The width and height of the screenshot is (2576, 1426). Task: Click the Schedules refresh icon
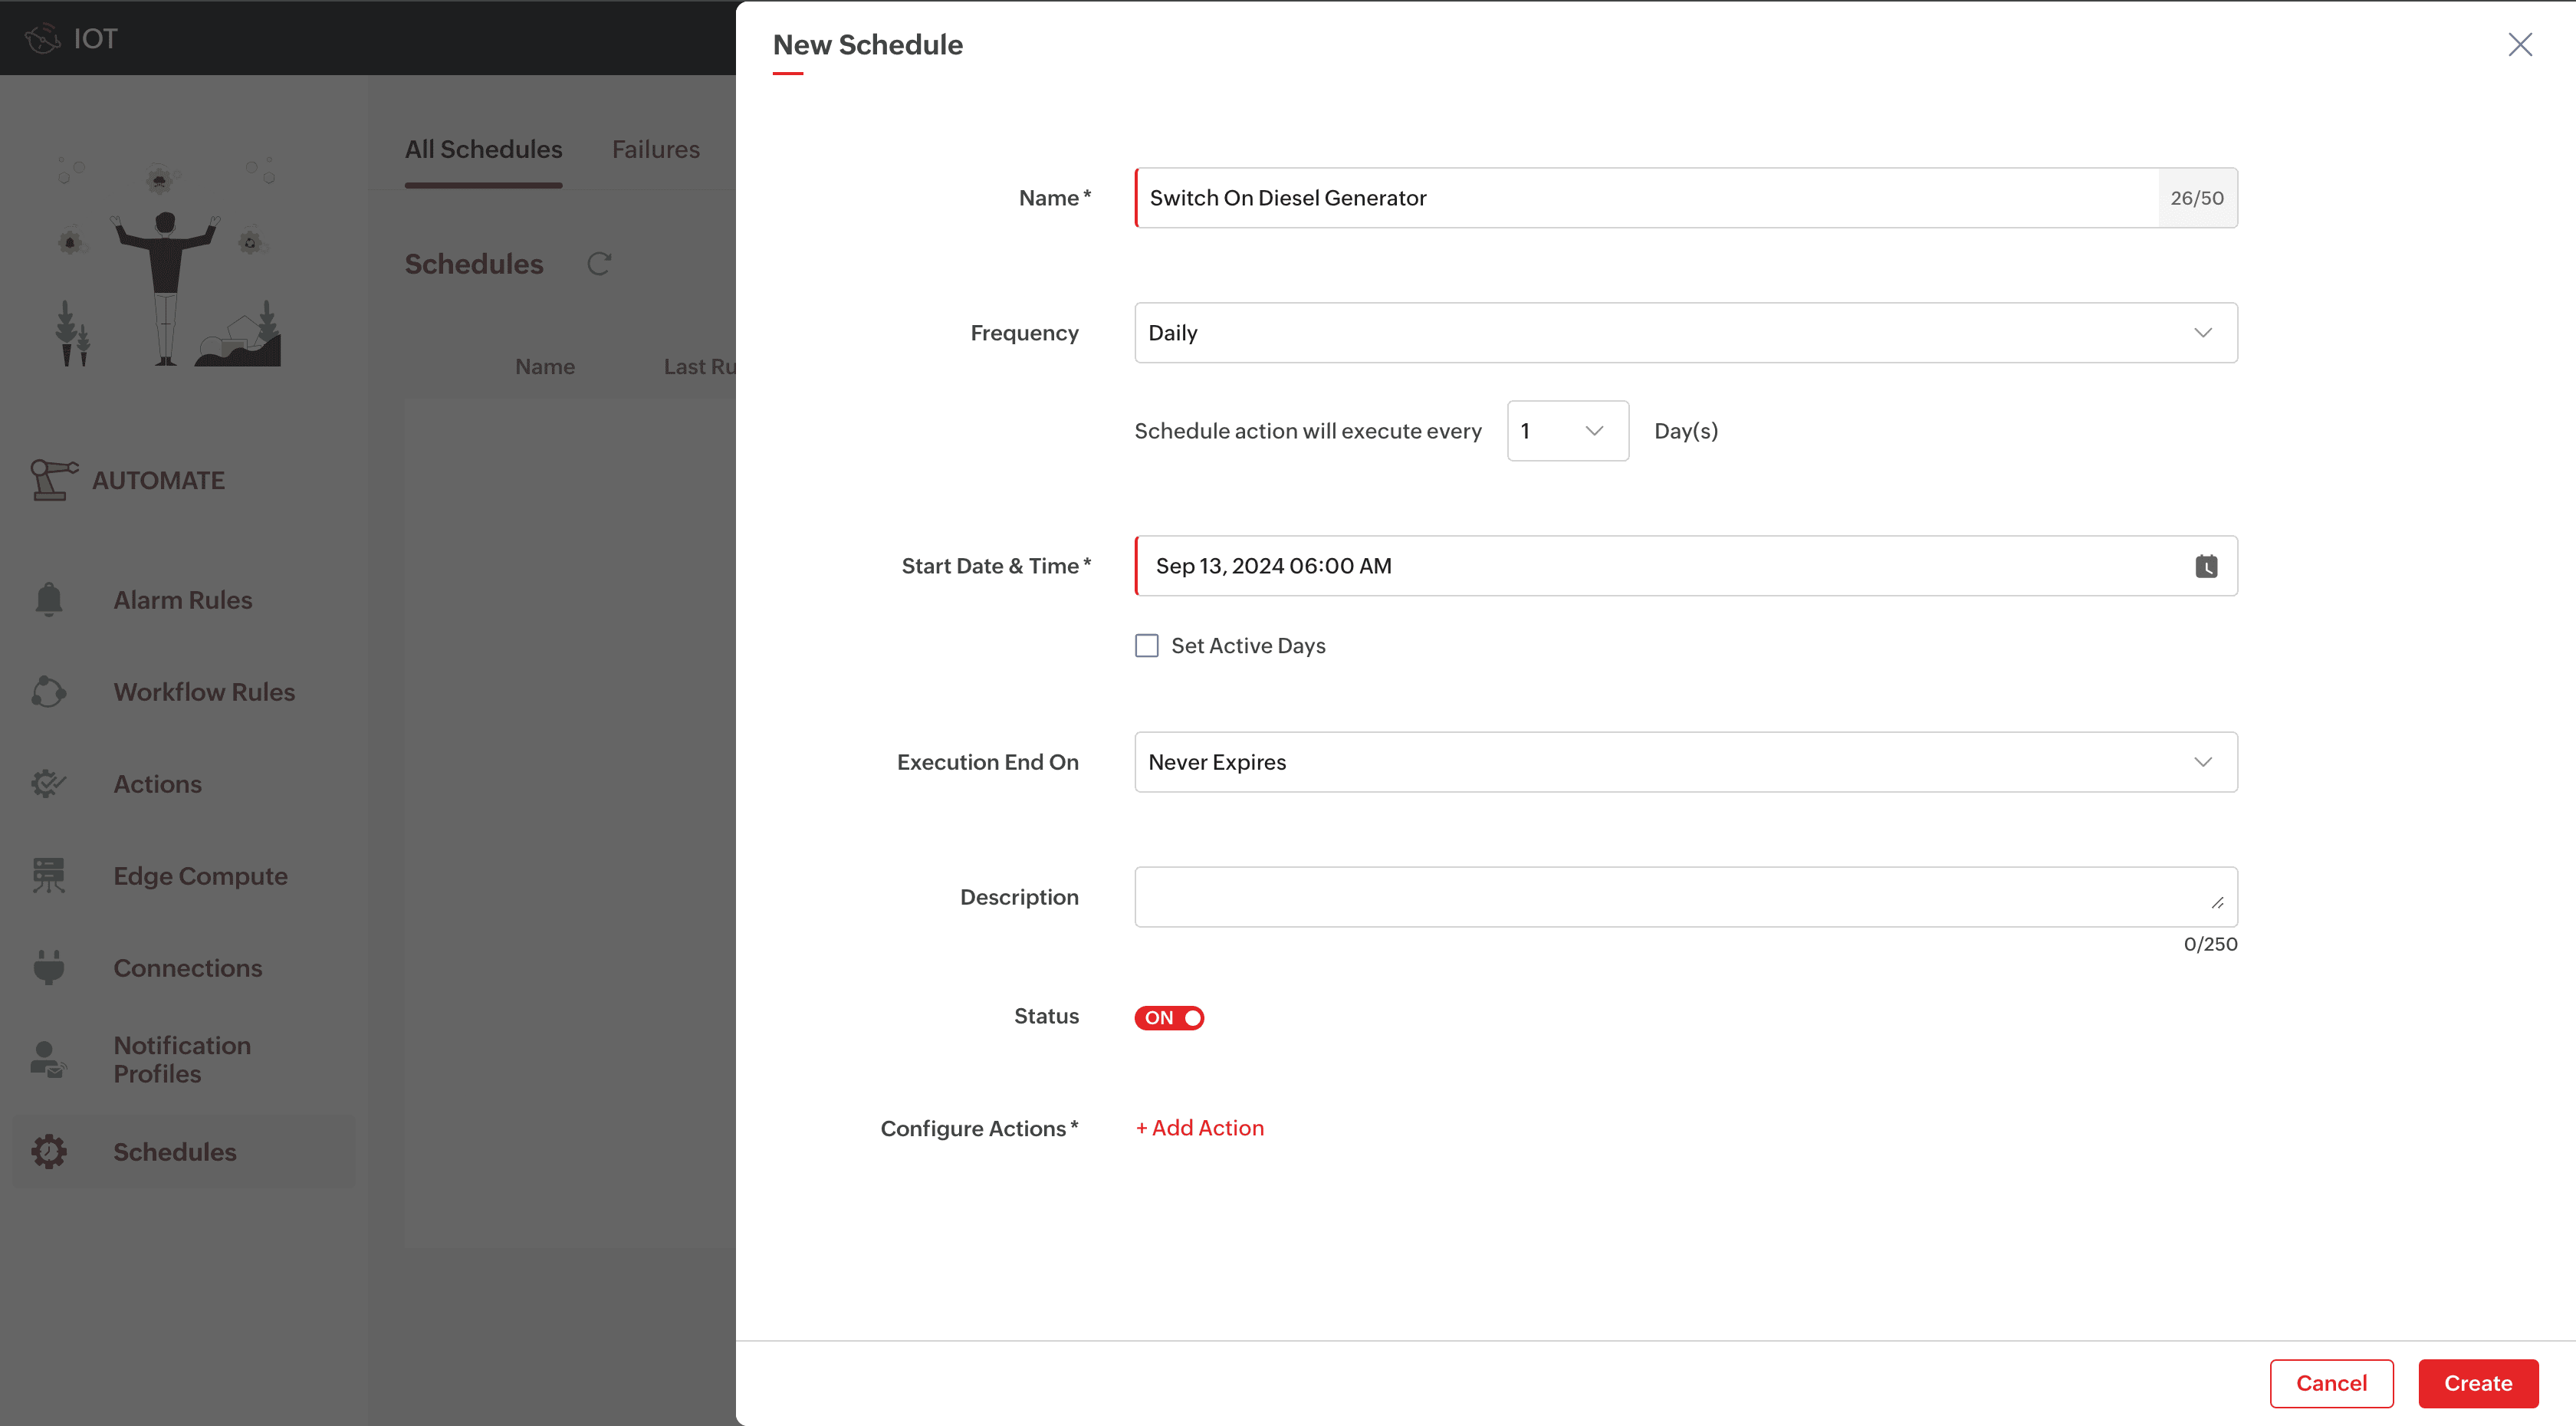click(x=599, y=264)
